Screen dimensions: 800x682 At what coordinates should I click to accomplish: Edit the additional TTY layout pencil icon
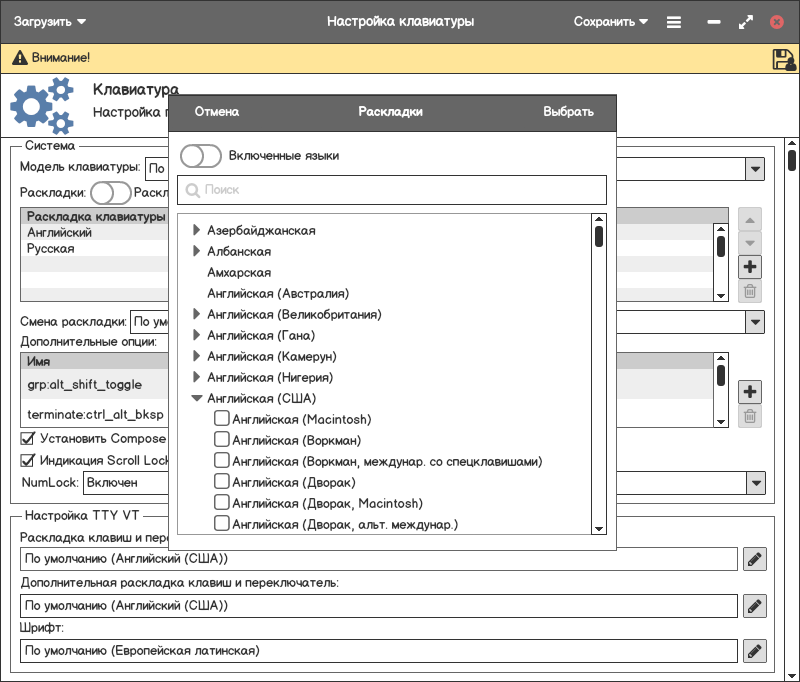pos(755,605)
